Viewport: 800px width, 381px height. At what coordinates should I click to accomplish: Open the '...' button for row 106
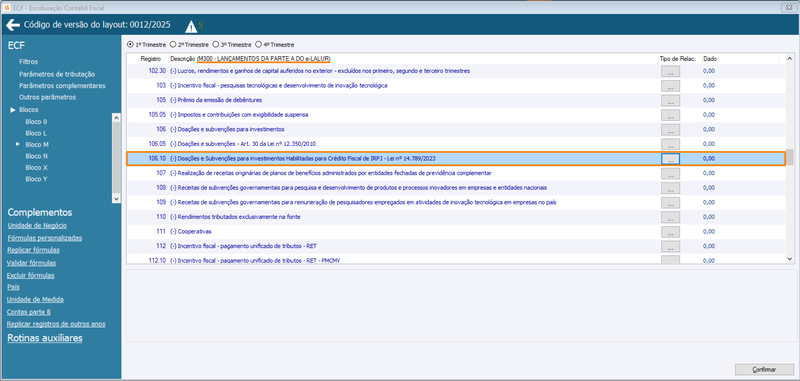670,130
